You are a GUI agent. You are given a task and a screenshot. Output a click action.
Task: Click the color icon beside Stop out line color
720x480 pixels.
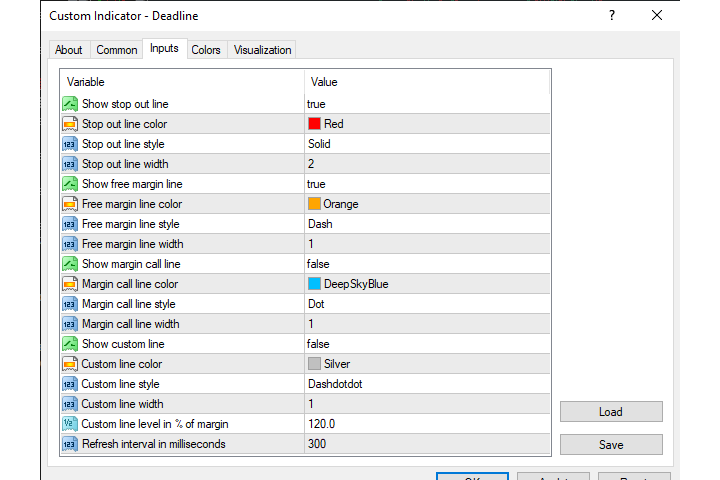[x=70, y=124]
